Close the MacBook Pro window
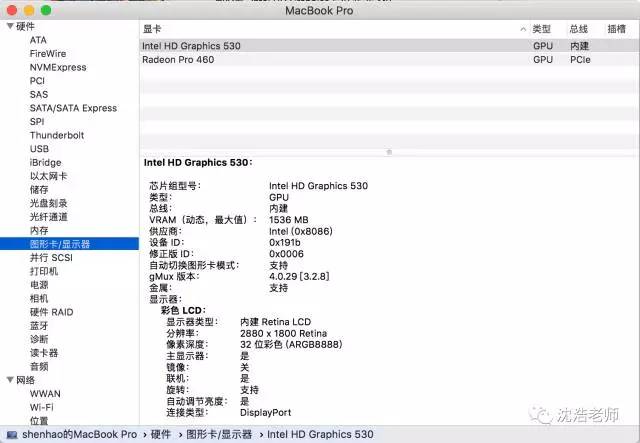The image size is (640, 443). (12, 10)
